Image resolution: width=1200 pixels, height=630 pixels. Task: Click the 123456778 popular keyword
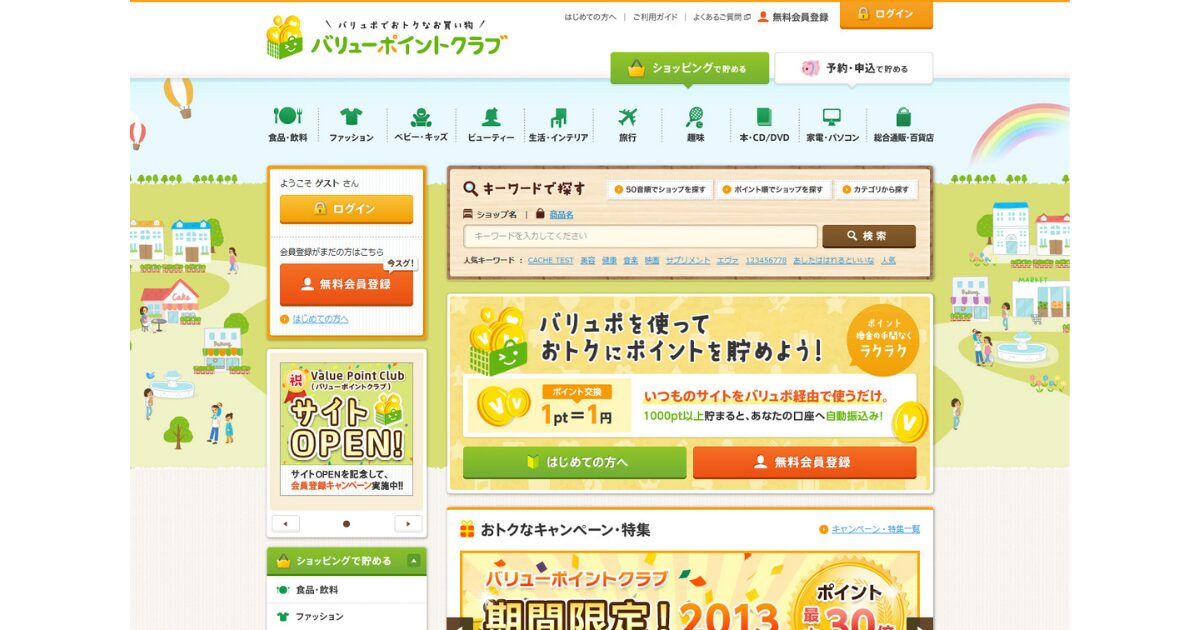point(766,260)
